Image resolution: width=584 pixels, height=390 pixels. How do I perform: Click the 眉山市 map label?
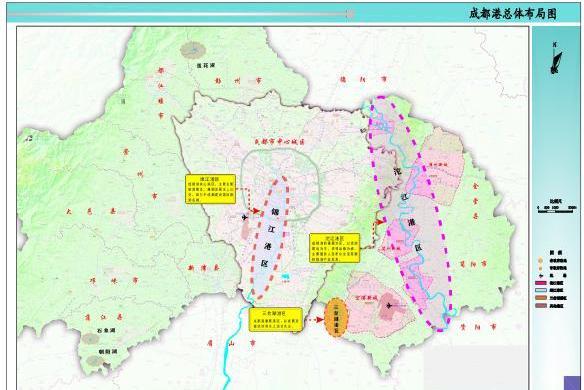232,343
